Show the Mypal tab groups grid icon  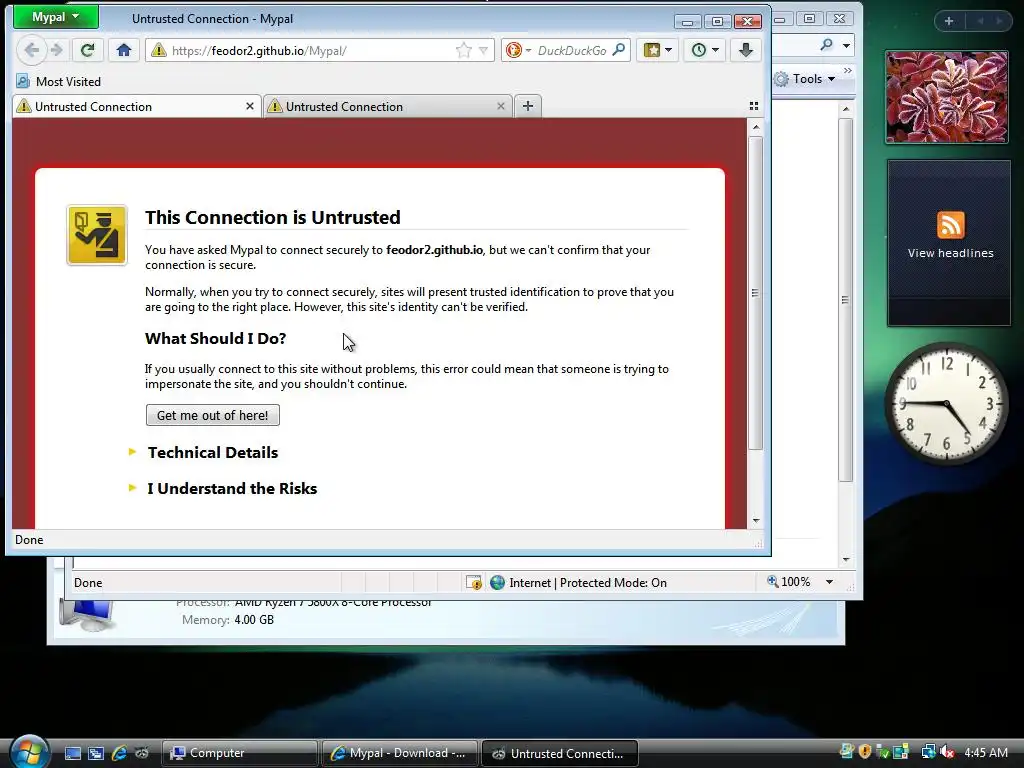754,106
